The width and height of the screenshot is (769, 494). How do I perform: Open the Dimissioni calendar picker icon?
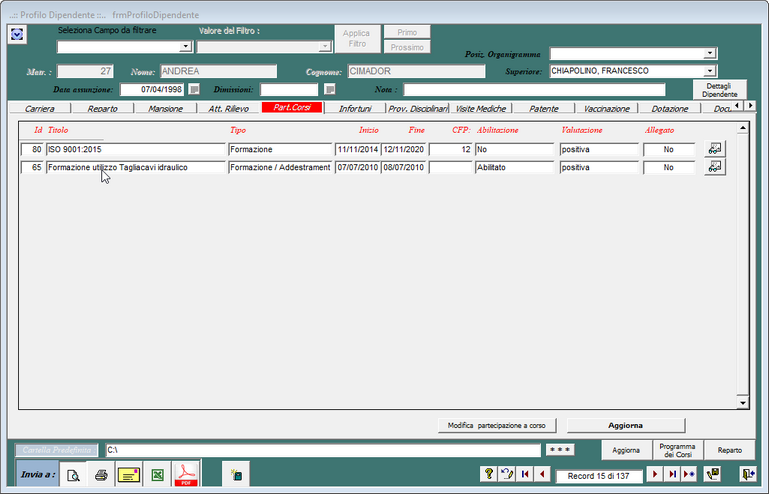coord(330,89)
